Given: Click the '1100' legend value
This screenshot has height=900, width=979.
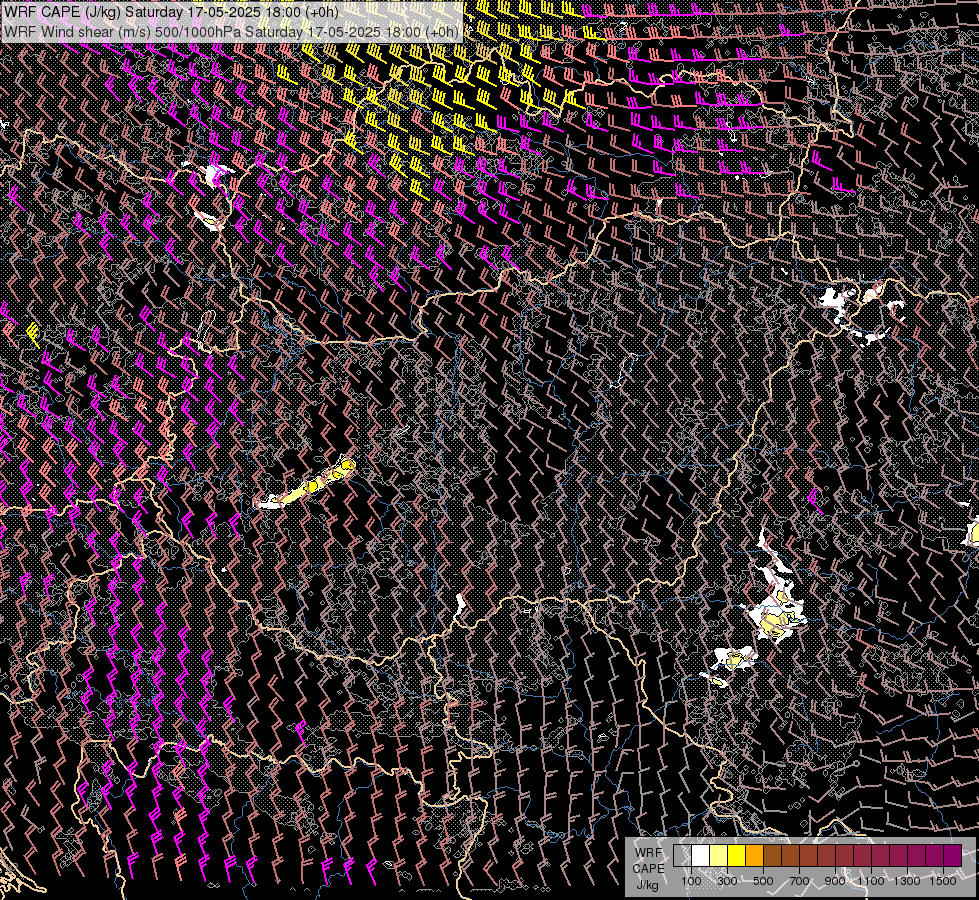Looking at the screenshot, I should (871, 881).
